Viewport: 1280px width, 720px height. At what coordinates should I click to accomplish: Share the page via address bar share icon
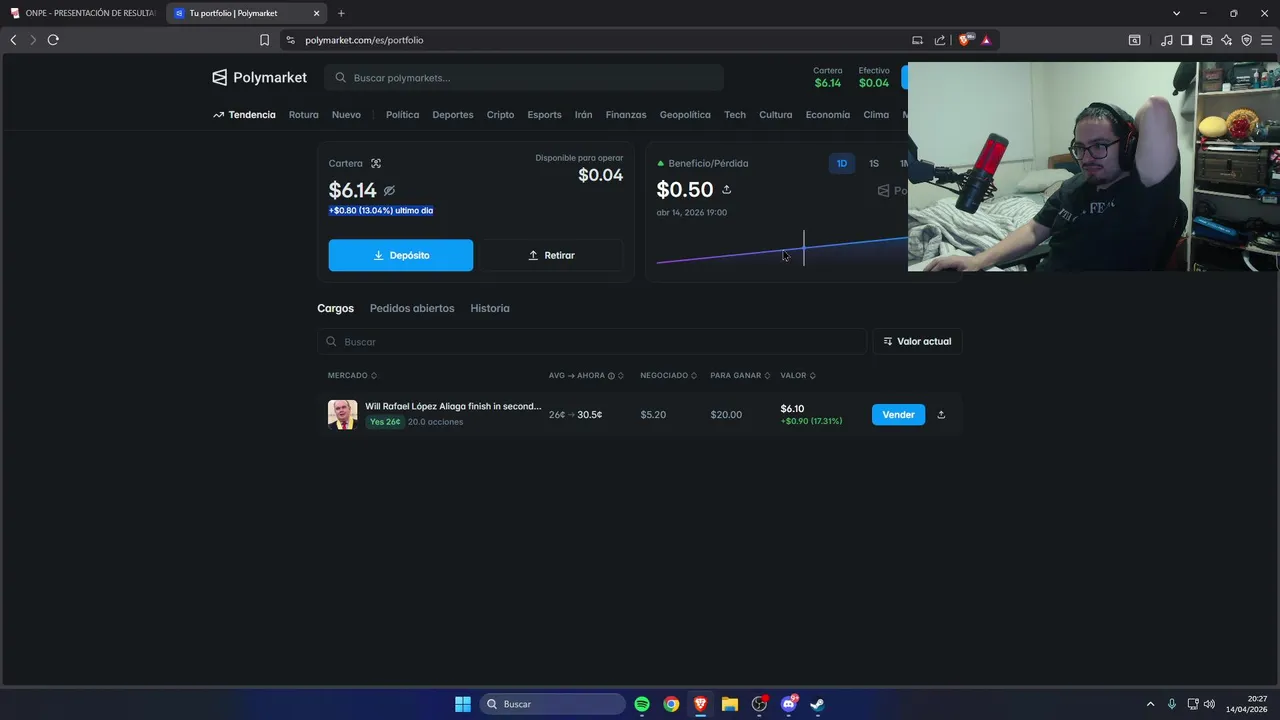[x=940, y=40]
